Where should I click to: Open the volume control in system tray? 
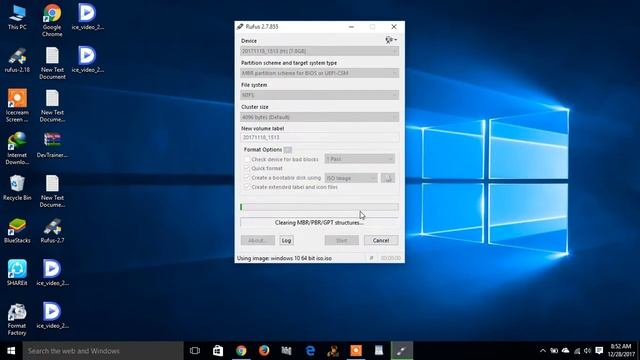point(587,351)
